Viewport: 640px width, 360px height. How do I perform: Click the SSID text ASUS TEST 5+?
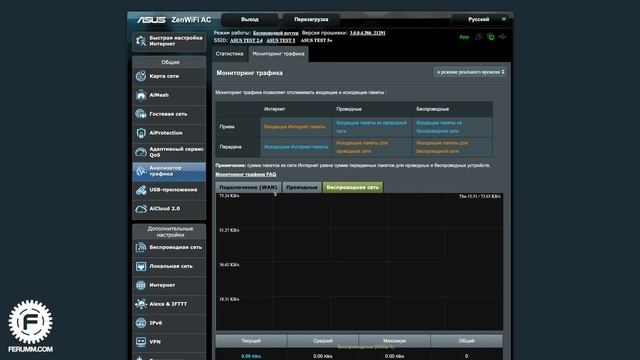pyautogui.click(x=316, y=41)
